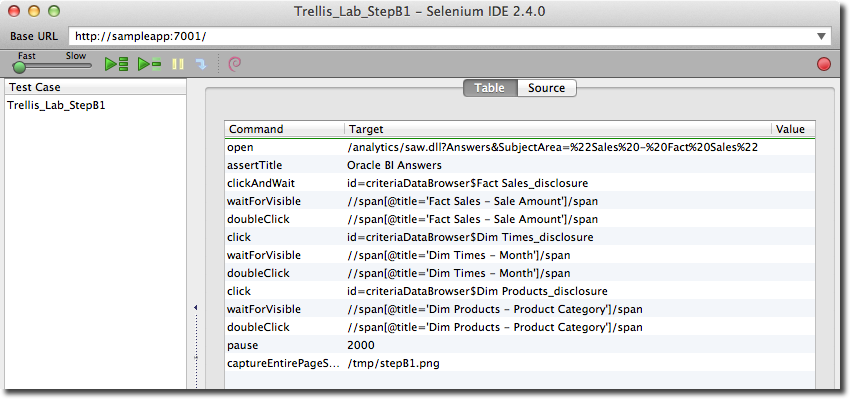Select the captureEntirePageScreenshot row
850x399 pixels.
click(520, 363)
